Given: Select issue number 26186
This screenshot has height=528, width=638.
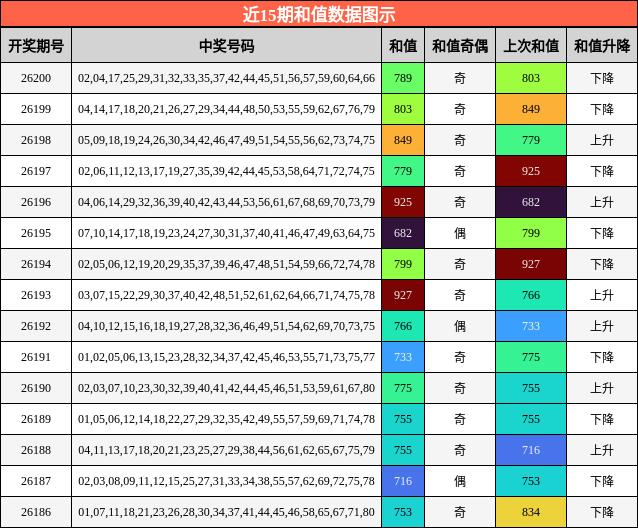Looking at the screenshot, I should pyautogui.click(x=36, y=512).
